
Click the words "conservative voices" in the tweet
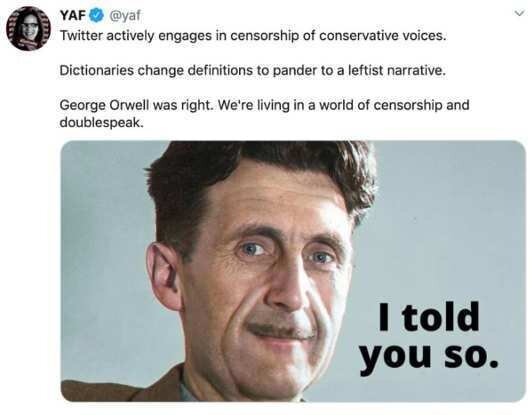tap(383, 35)
